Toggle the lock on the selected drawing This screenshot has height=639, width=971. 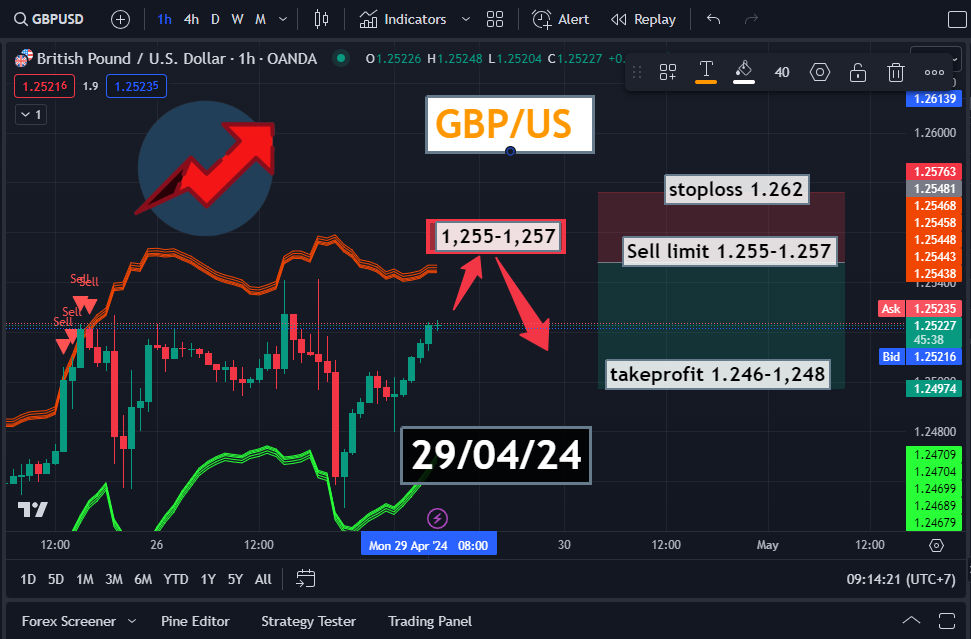858,72
